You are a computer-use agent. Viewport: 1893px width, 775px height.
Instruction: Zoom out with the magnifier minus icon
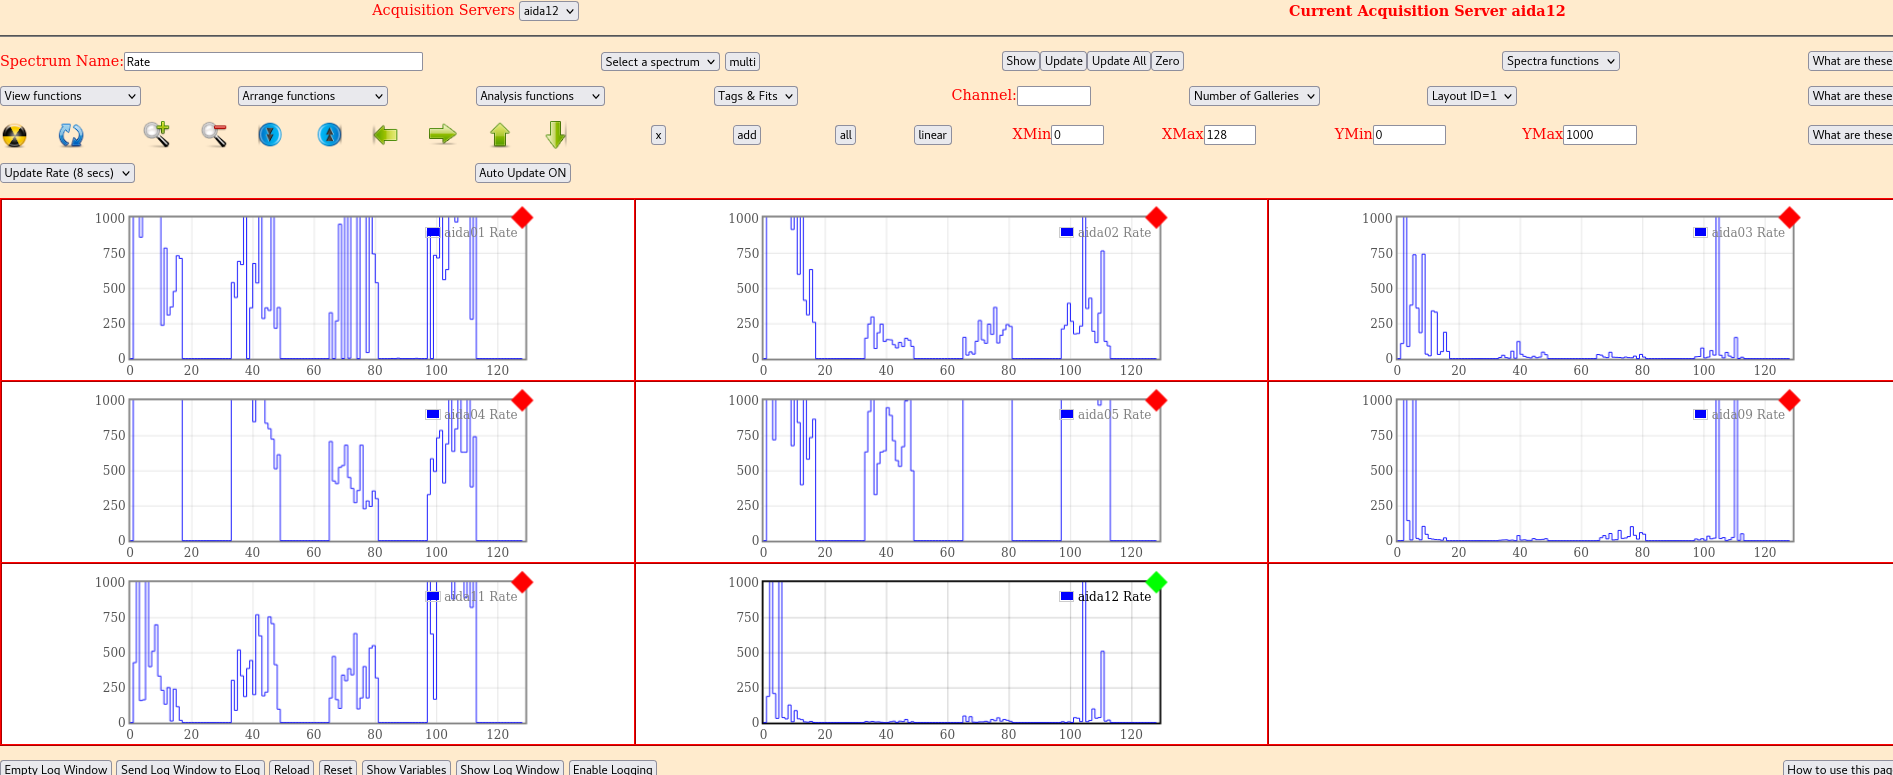(x=214, y=135)
